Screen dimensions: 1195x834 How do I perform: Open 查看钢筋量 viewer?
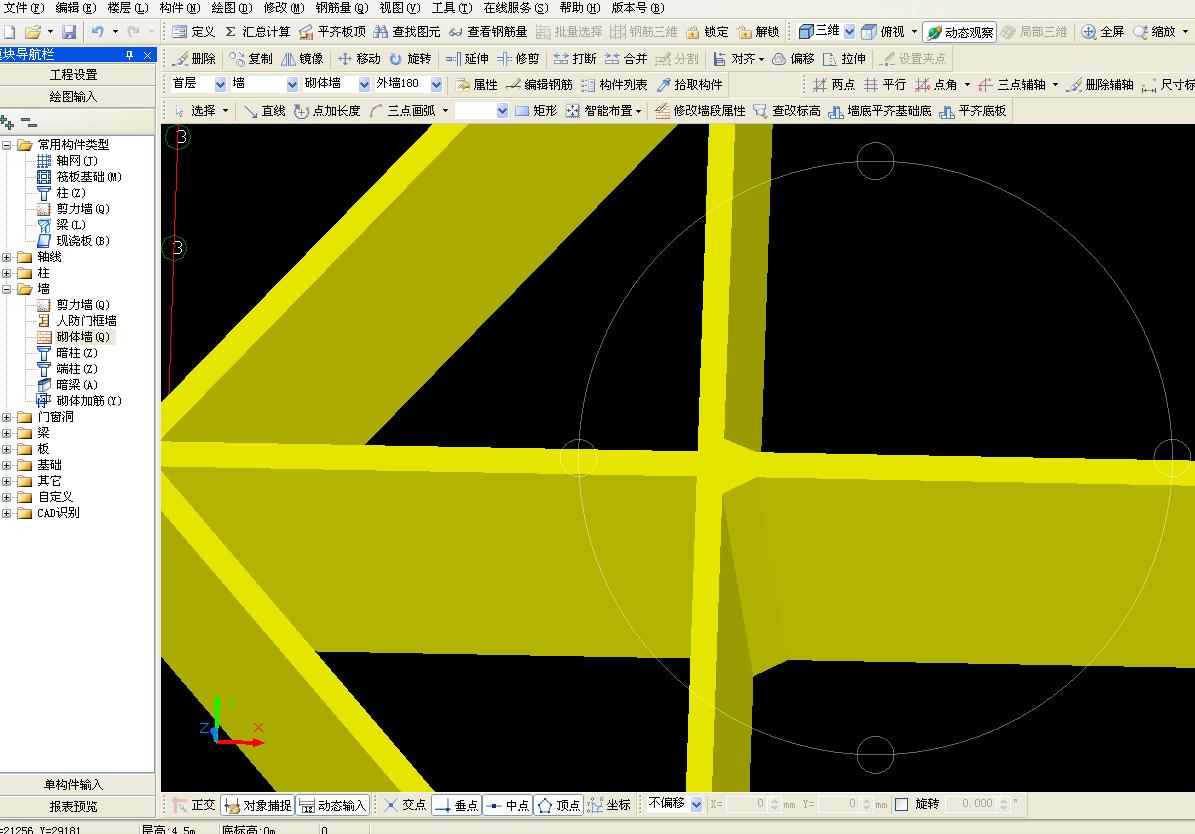488,31
